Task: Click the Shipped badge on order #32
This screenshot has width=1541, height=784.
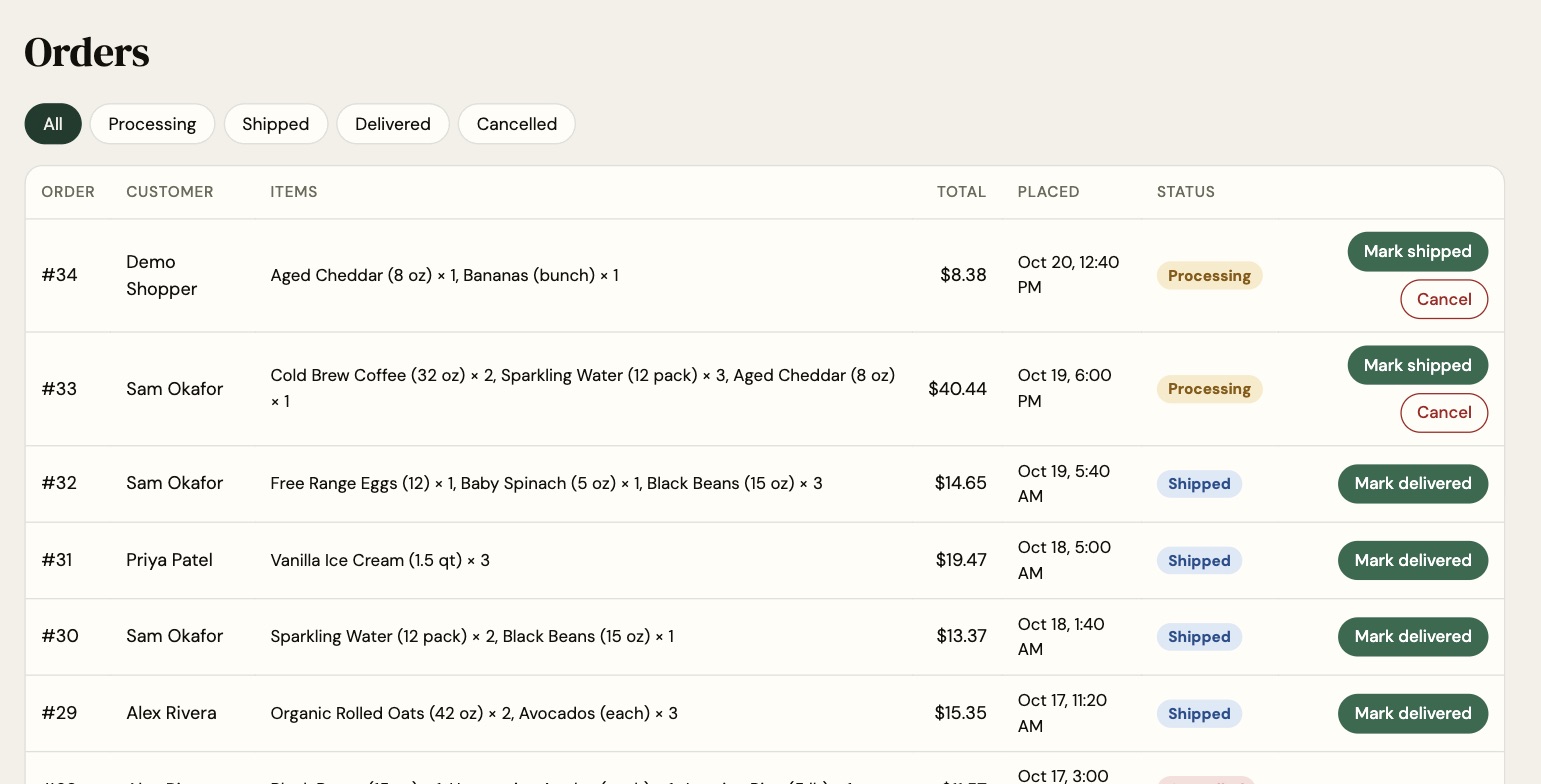Action: (1199, 484)
